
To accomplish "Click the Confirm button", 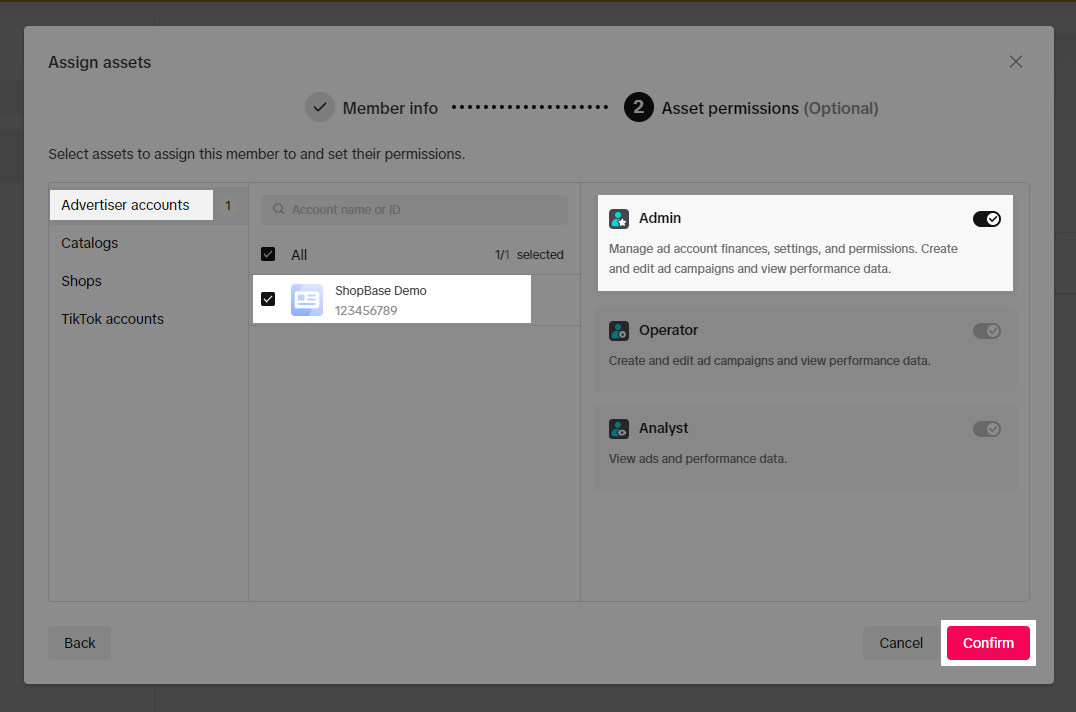I will point(988,643).
